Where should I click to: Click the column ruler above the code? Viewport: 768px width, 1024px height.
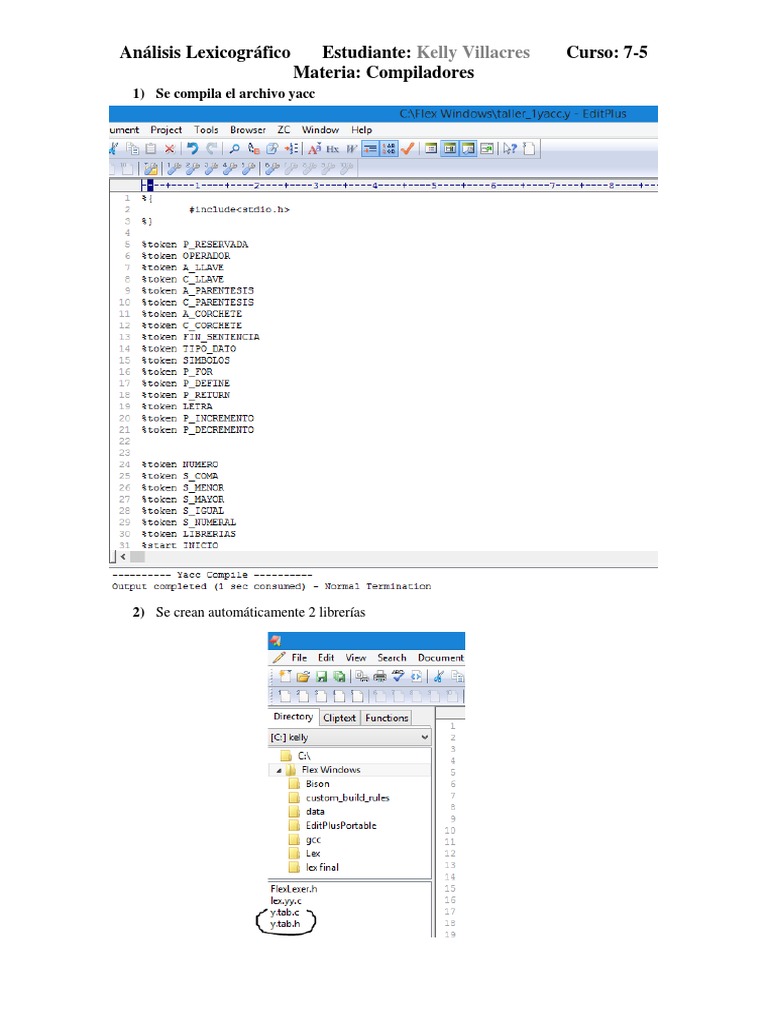[x=400, y=185]
